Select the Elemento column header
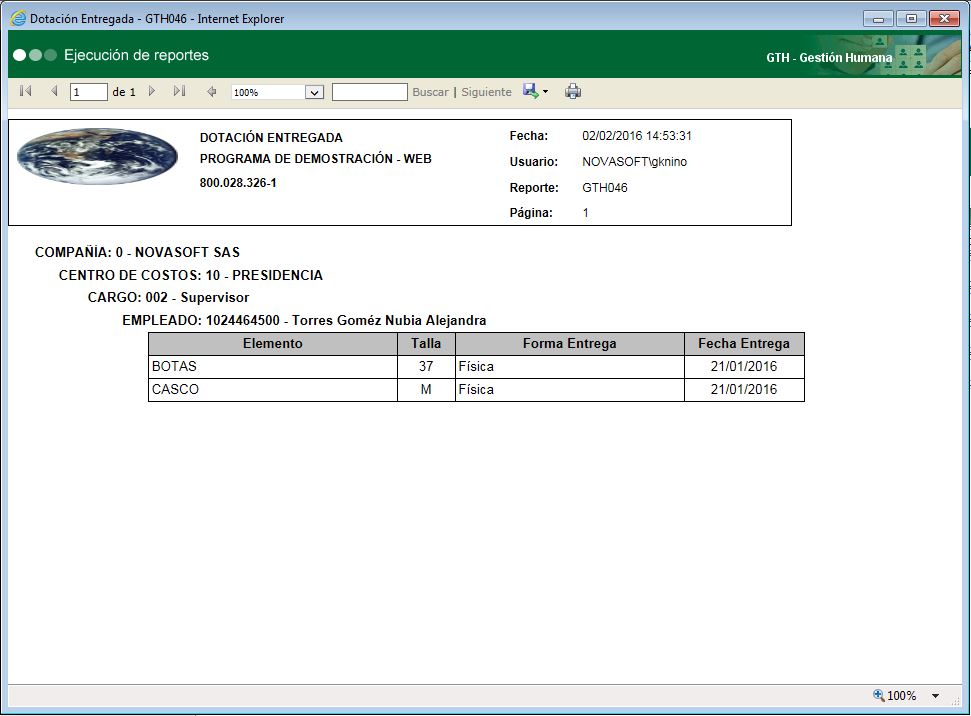 [x=272, y=343]
